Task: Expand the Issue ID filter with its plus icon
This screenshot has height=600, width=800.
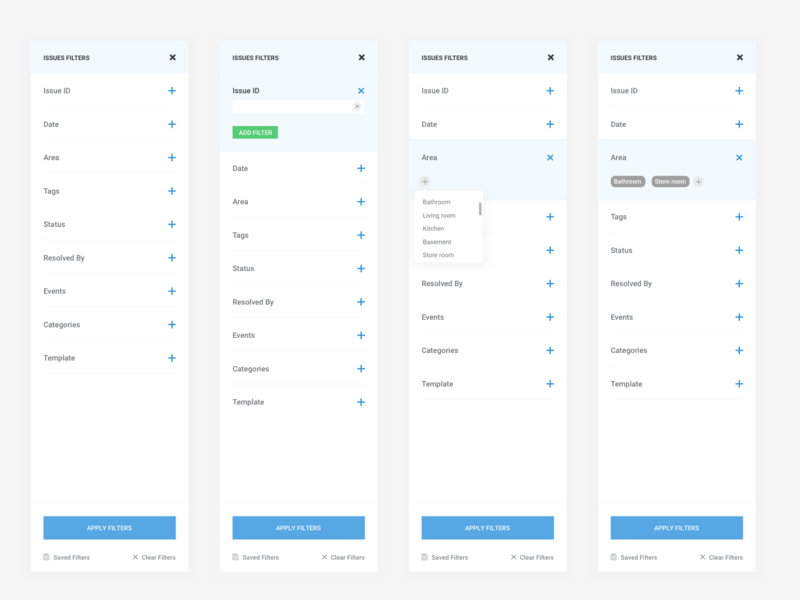Action: click(x=172, y=90)
